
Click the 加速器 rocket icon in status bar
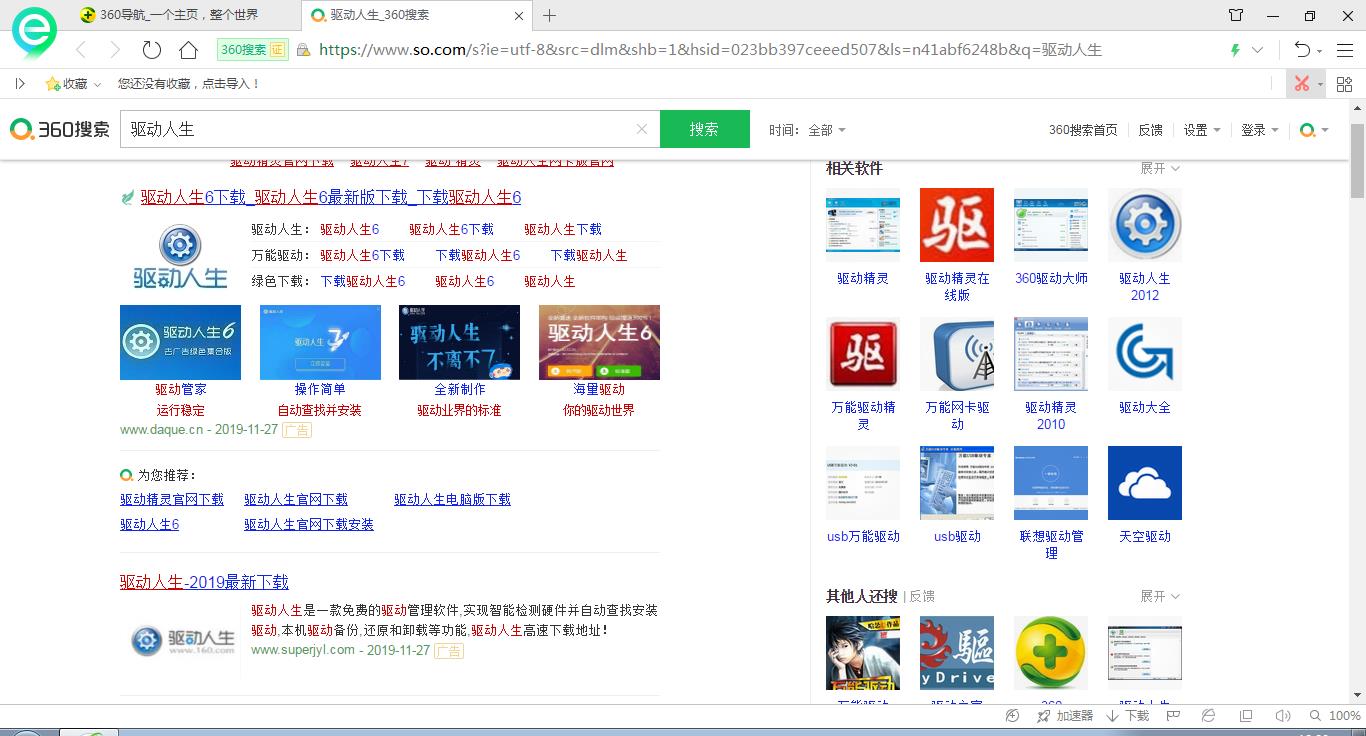[x=1066, y=716]
